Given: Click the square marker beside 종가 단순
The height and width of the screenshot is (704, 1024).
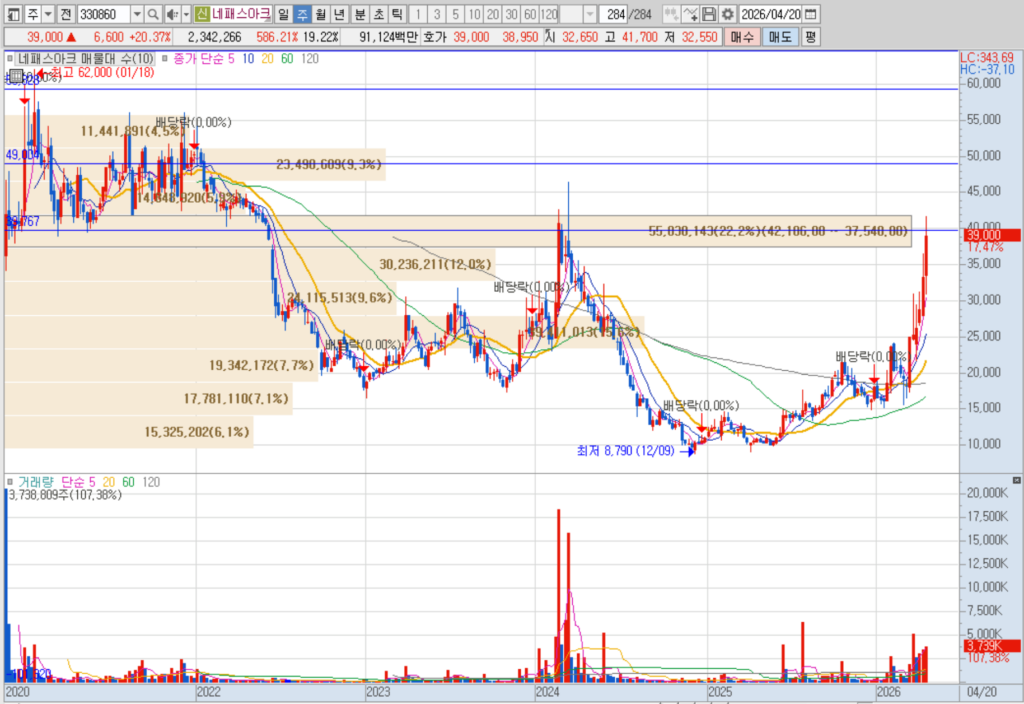Looking at the screenshot, I should click(x=165, y=59).
